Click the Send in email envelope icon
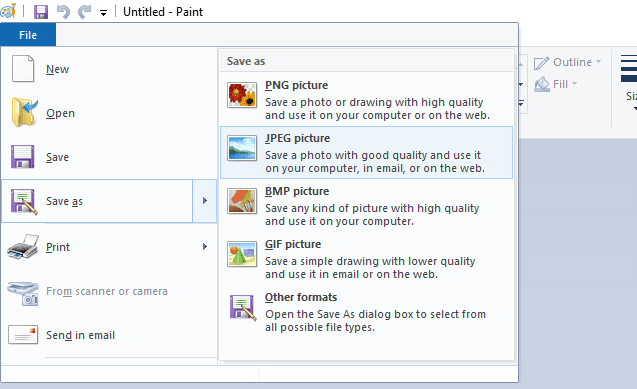The image size is (637, 389). click(x=23, y=335)
